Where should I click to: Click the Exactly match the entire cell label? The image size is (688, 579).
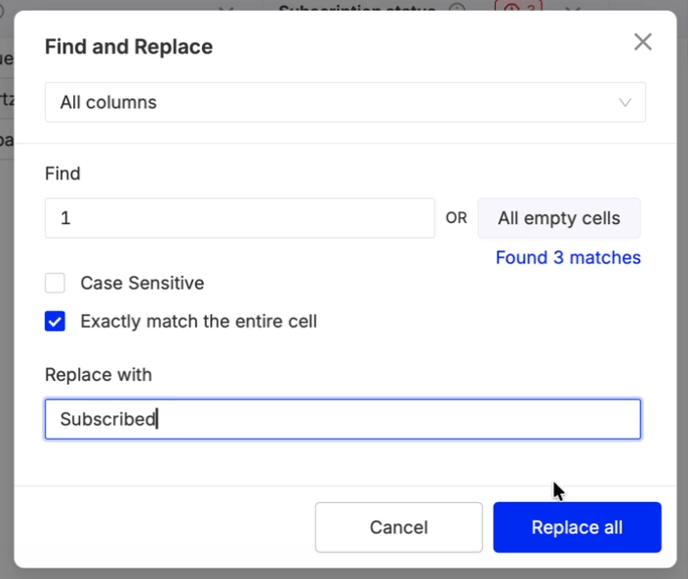click(198, 321)
